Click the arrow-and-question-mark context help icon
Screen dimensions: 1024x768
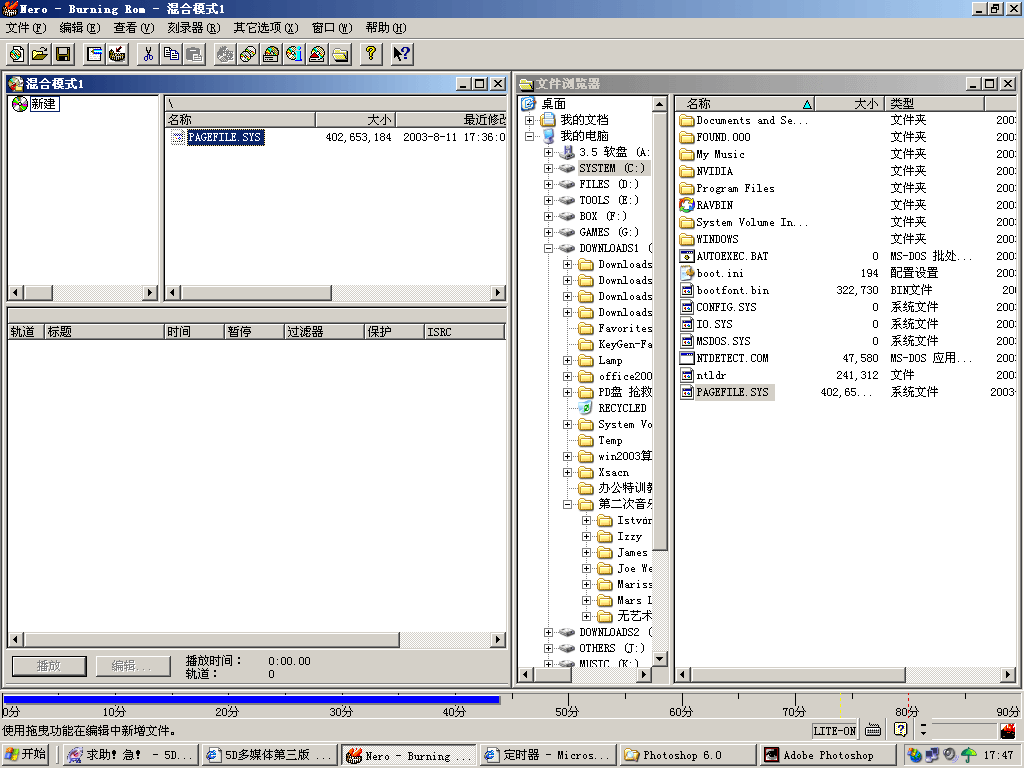click(402, 54)
